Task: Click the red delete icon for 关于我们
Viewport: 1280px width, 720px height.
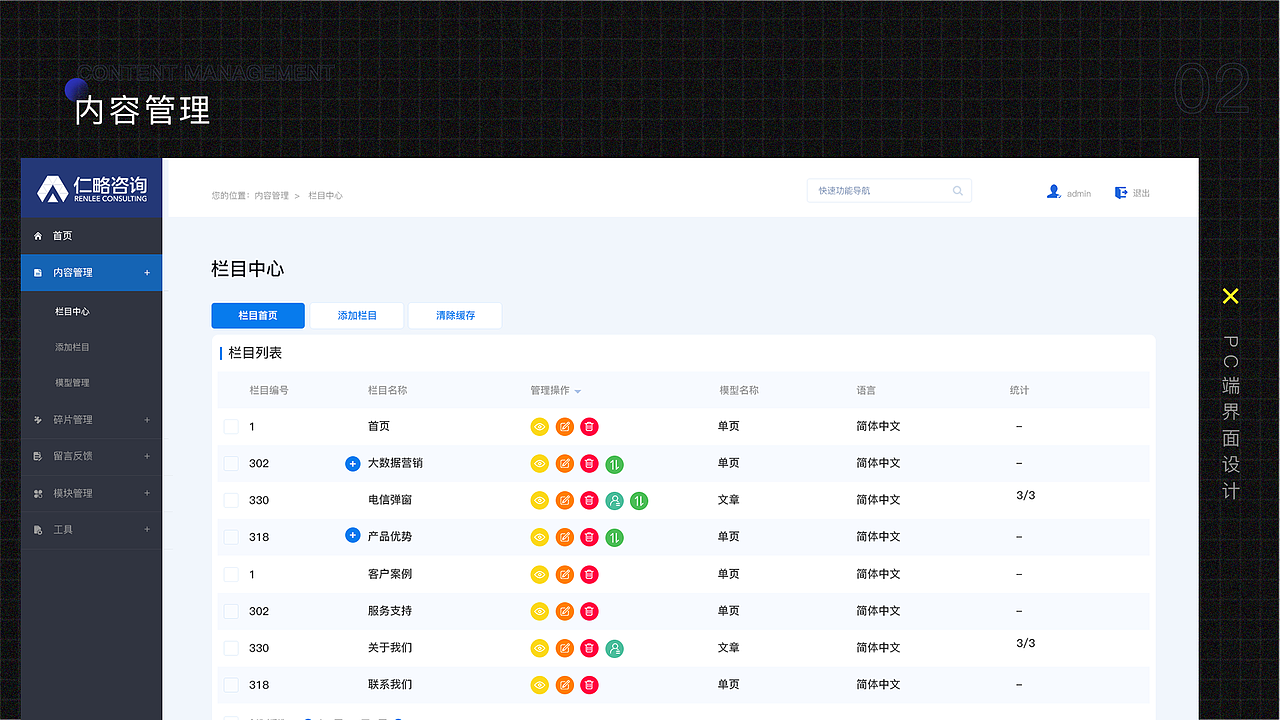Action: 590,649
